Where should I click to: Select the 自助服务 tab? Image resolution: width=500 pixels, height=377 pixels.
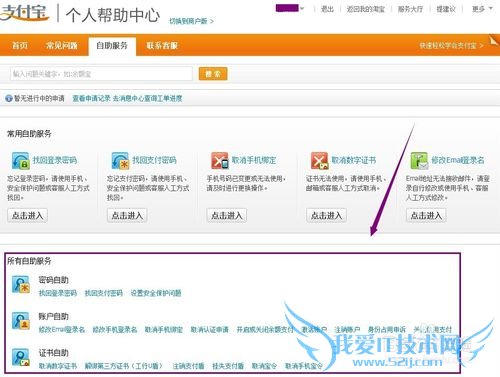coord(112,46)
